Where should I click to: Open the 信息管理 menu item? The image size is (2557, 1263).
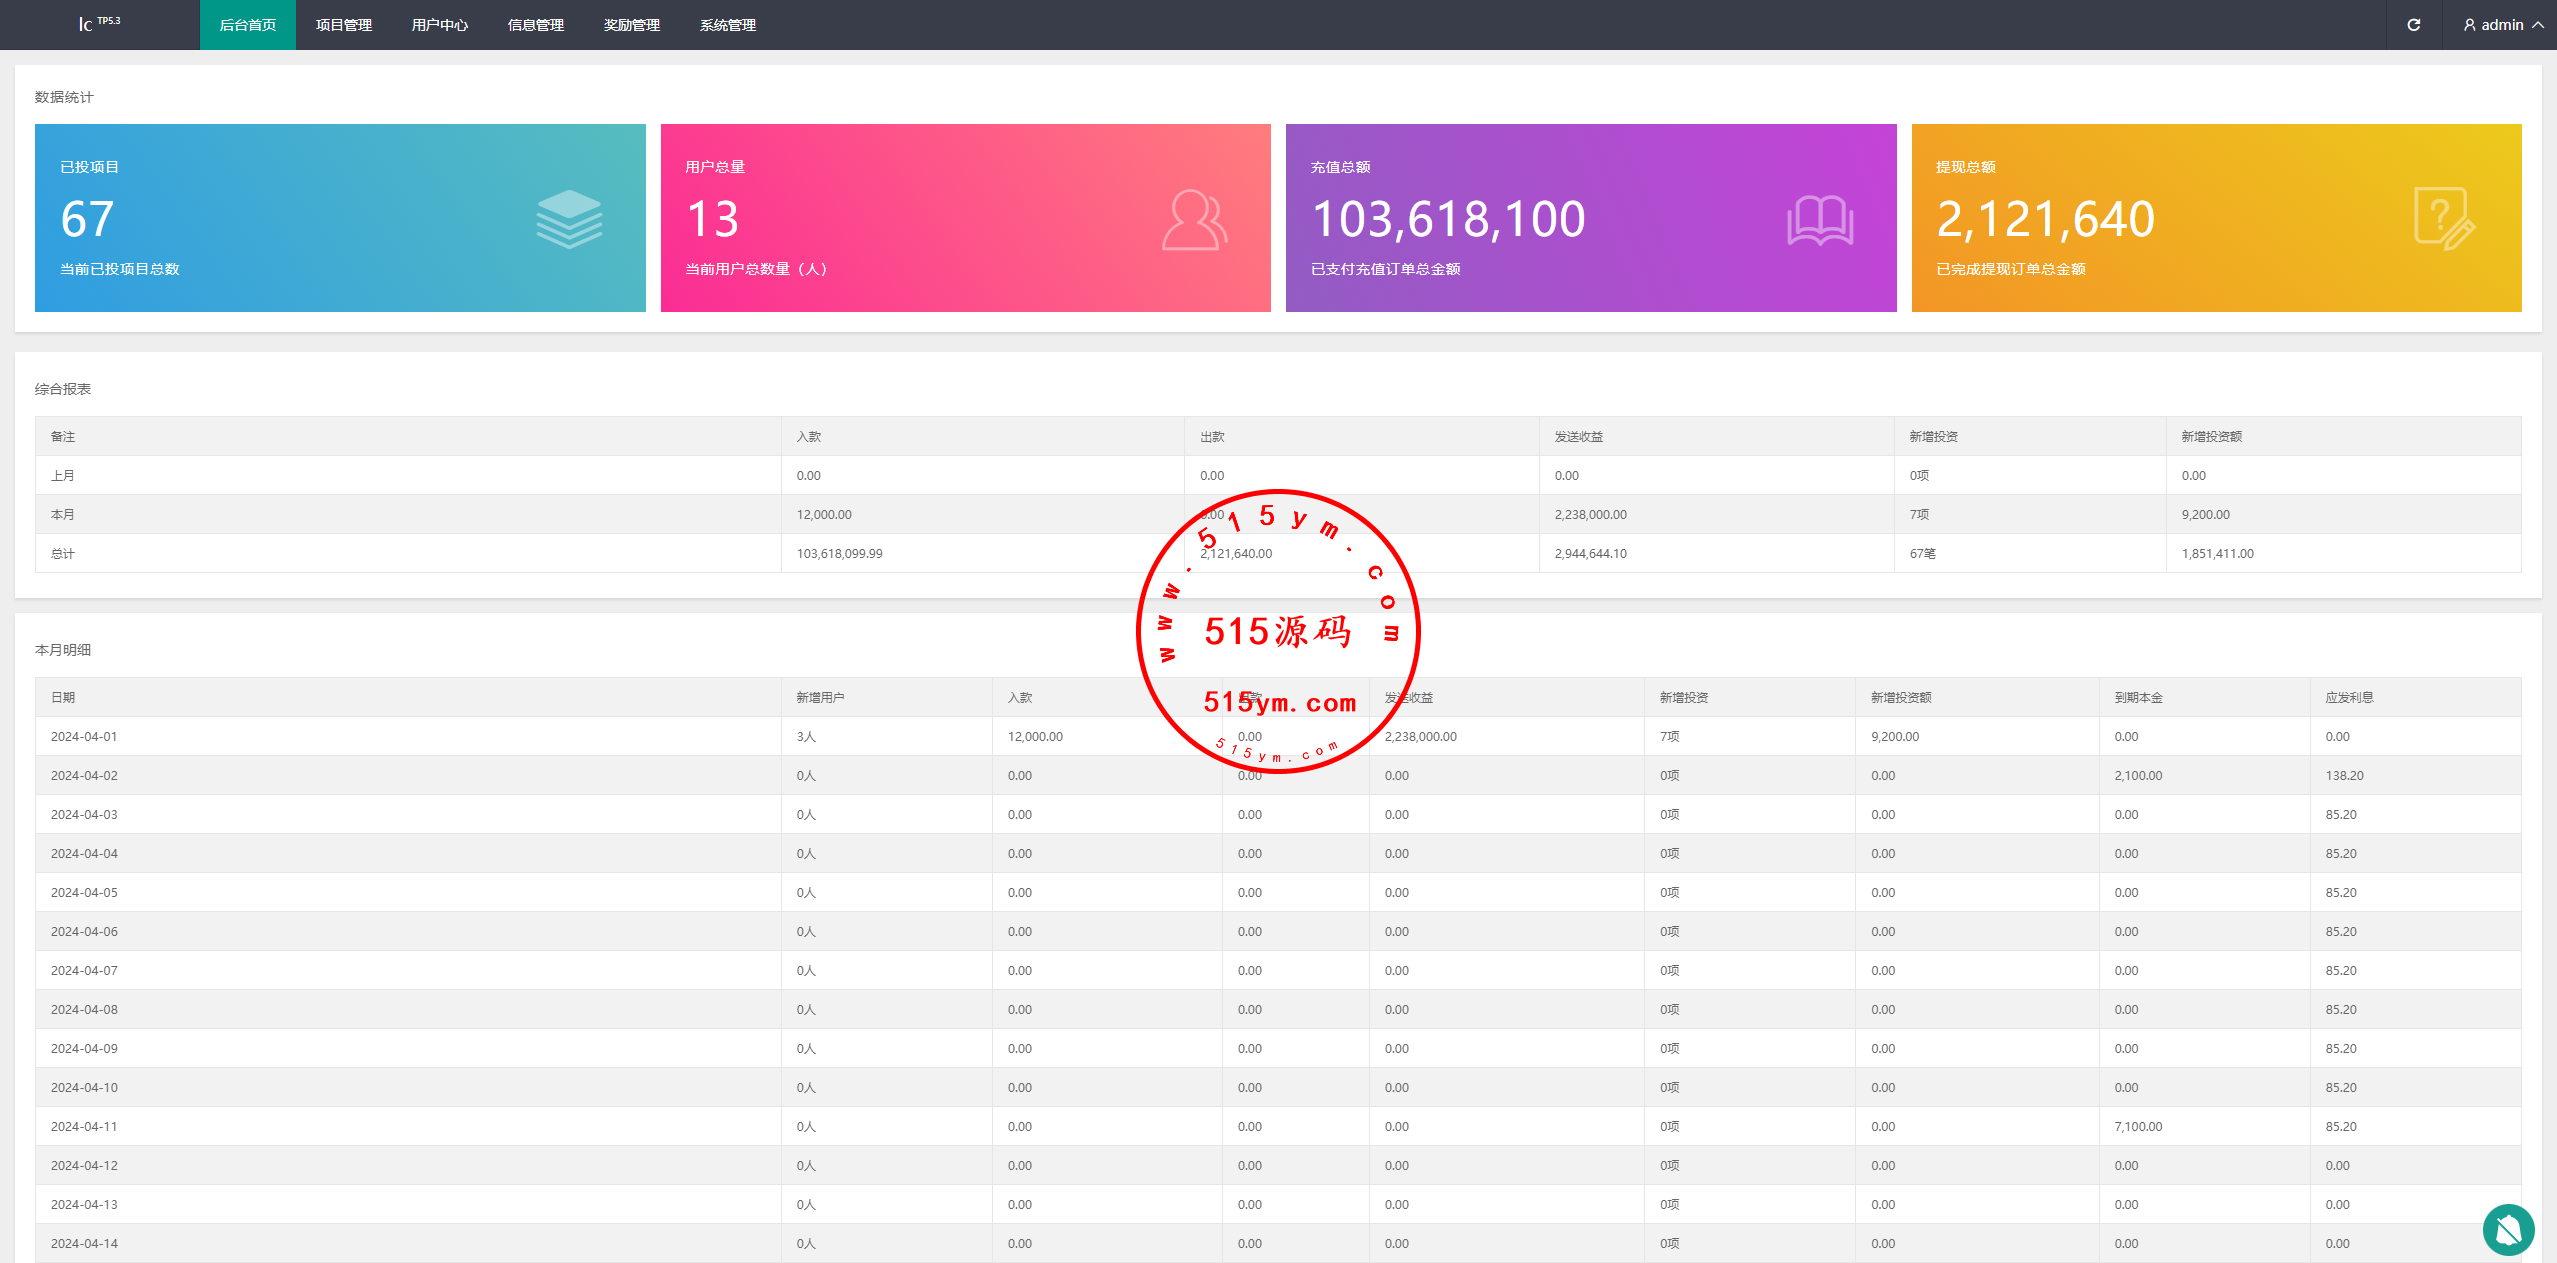(535, 25)
